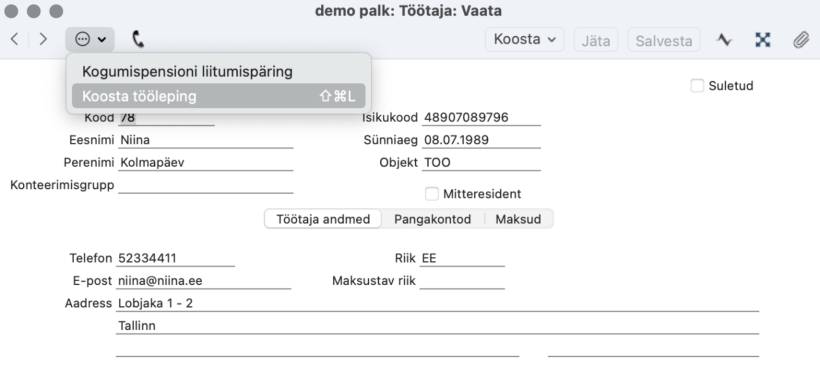Screen dimensions: 820x366
Task: Go to the next employee record arrow
Action: coord(43,39)
